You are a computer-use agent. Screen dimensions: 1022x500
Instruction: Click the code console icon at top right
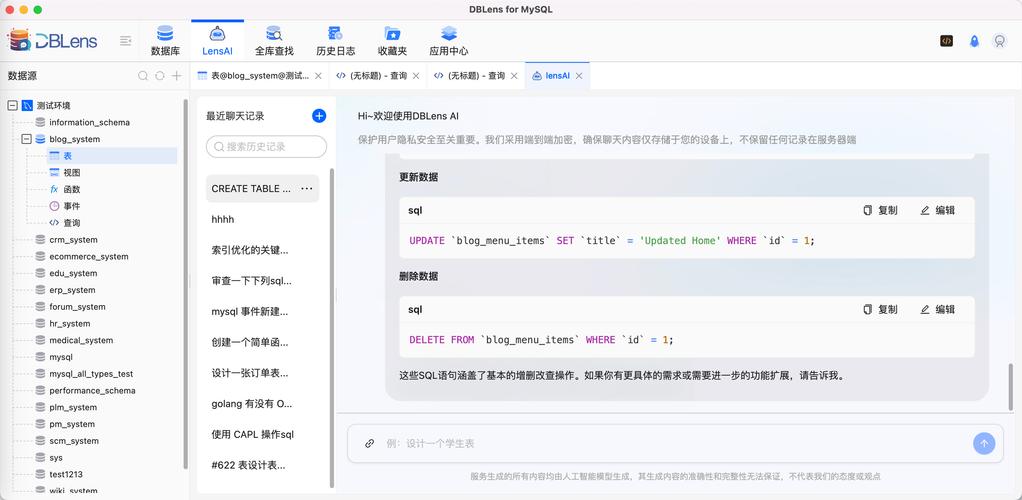click(x=946, y=40)
